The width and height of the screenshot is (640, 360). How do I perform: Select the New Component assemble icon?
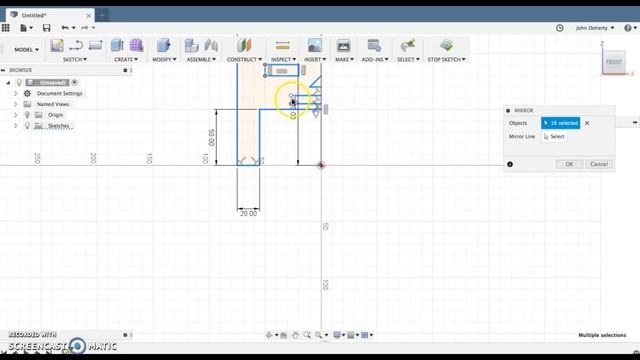coord(191,45)
